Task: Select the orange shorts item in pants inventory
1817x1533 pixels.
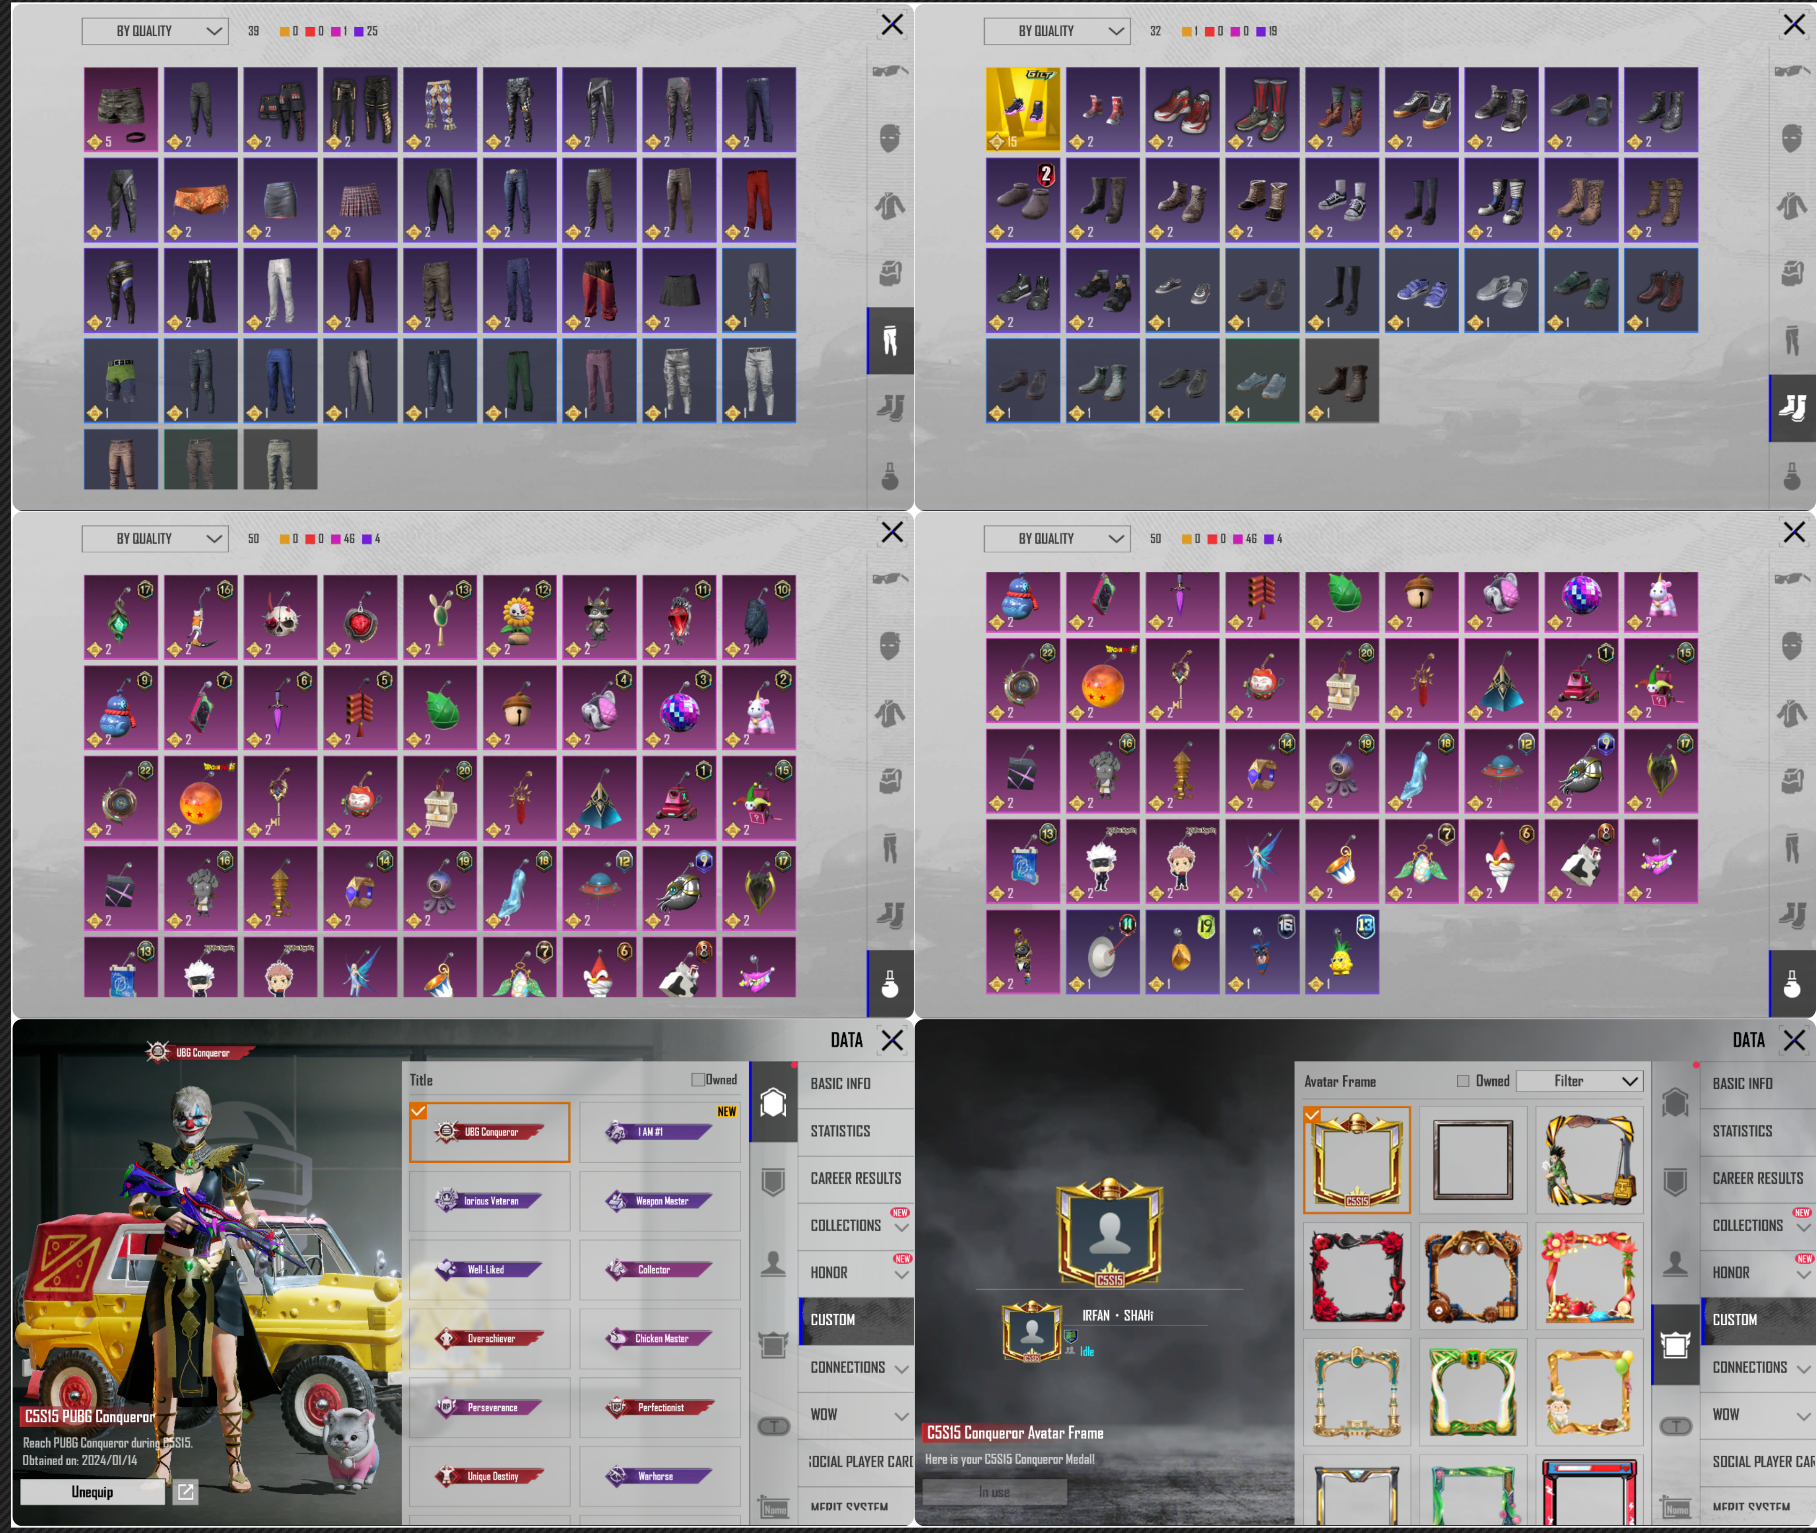Action: 201,200
